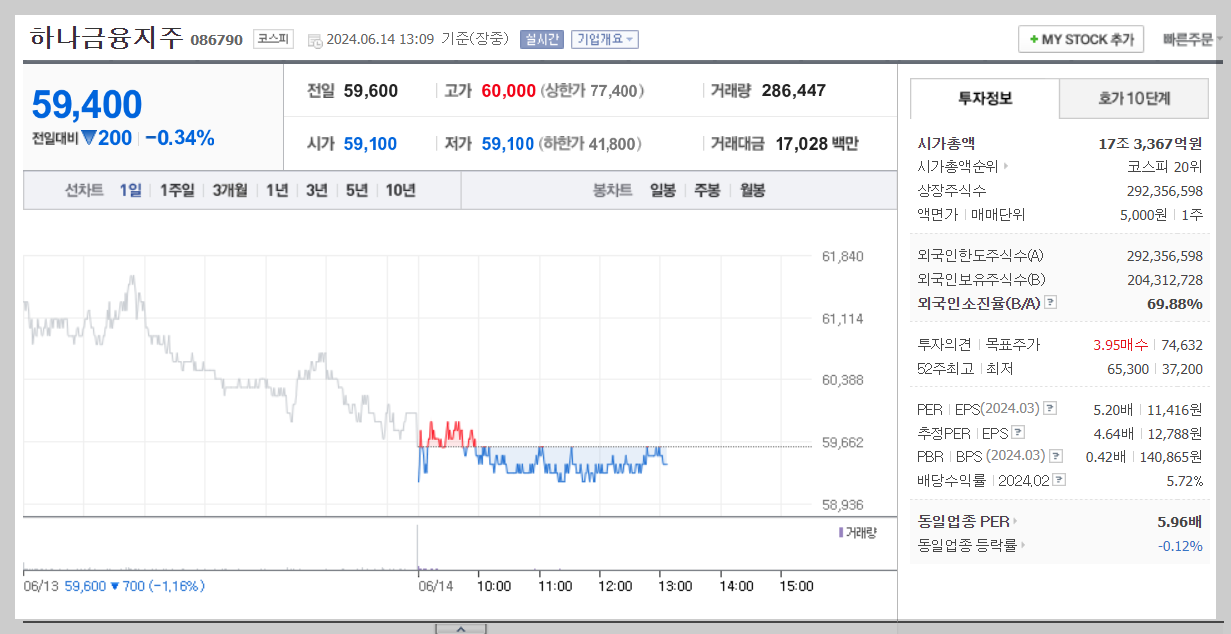Click the plus icon in MY STOCK 추가
Viewport: 1231px width, 634px height.
coord(1033,40)
